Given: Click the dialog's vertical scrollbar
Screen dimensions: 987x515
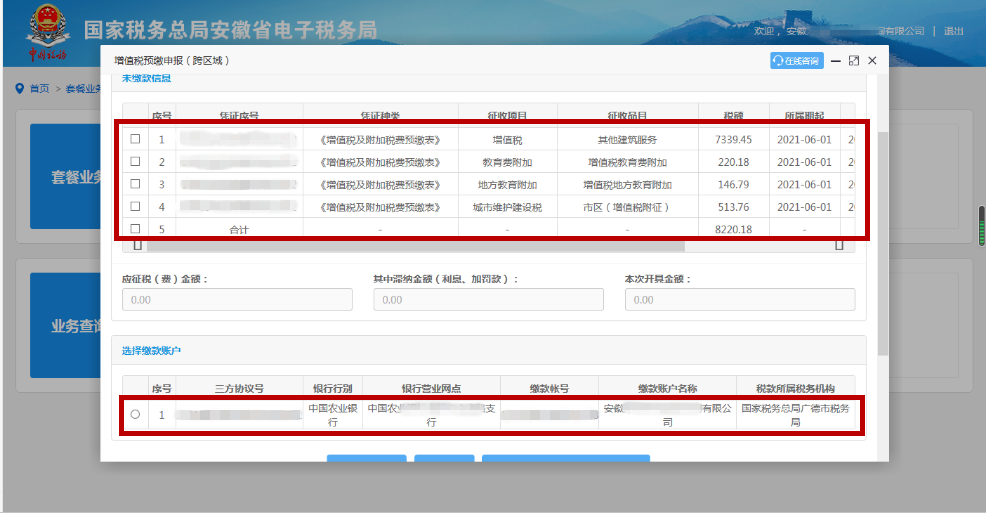Looking at the screenshot, I should (883, 243).
